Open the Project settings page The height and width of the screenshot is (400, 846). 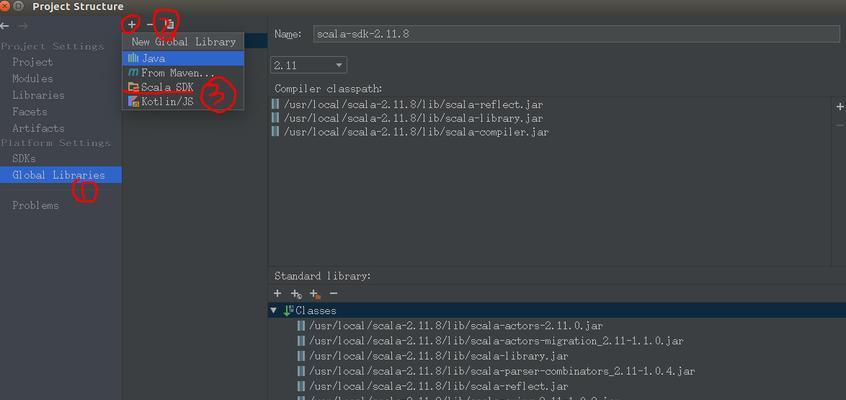tap(32, 62)
